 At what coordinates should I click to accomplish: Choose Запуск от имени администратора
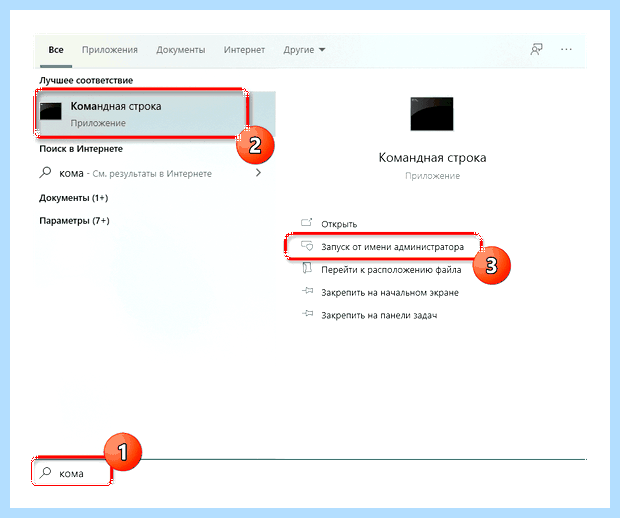coord(392,247)
